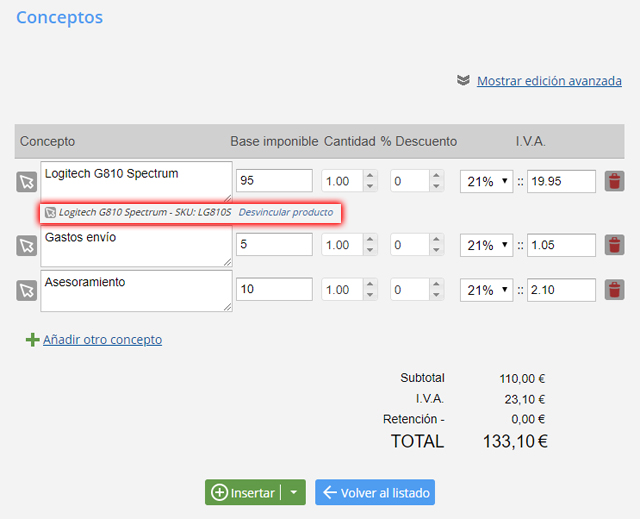Open I.V.A. 21% dropdown for Asesoramiento row
This screenshot has width=640, height=519.
[x=486, y=290]
